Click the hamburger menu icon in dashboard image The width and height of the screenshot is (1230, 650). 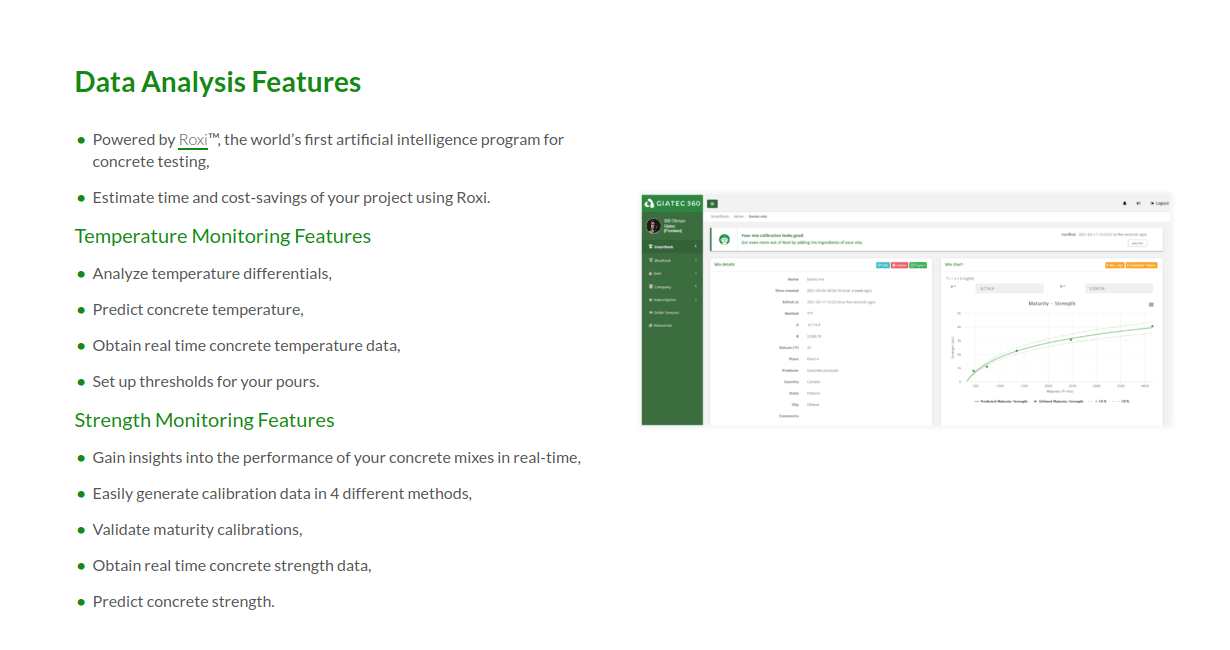712,204
